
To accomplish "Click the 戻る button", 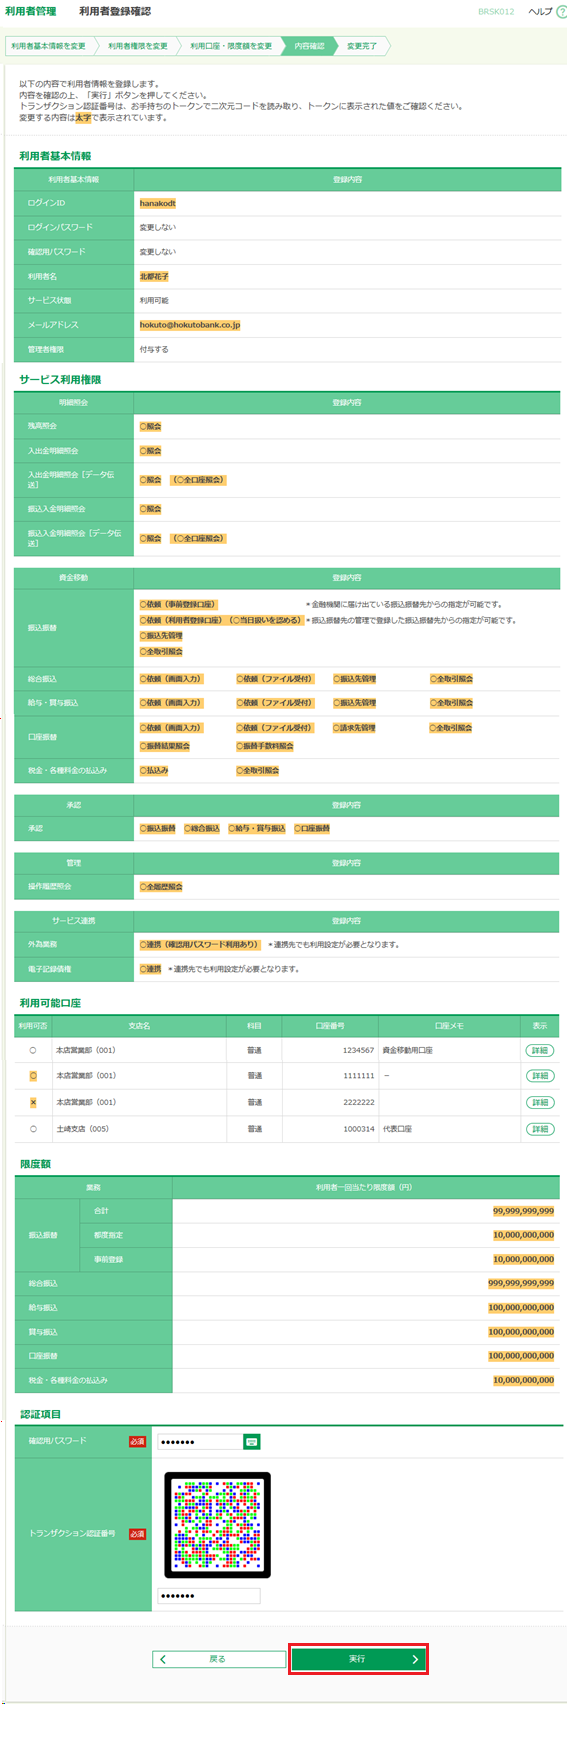I will [x=219, y=1659].
